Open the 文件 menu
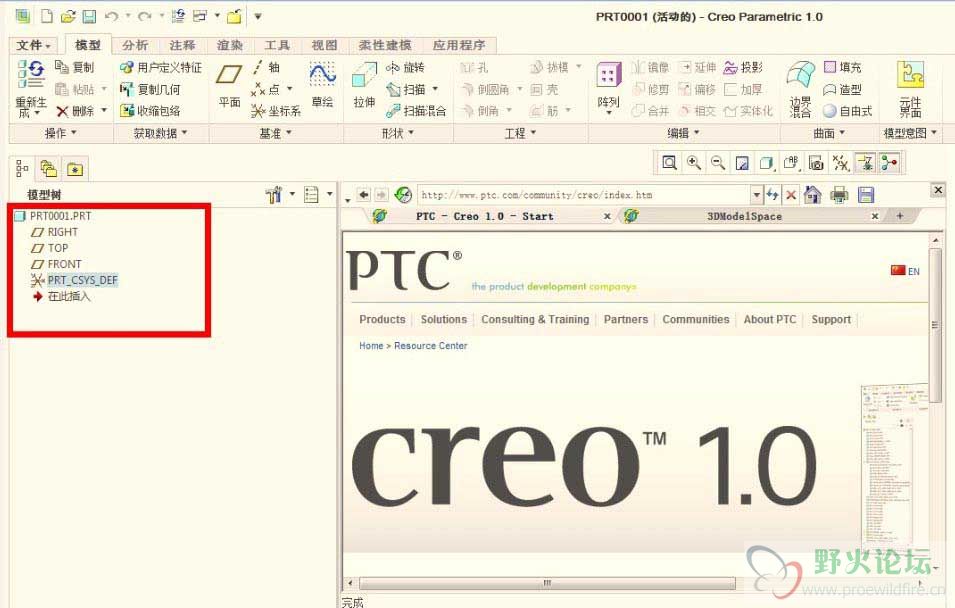Screen dimensions: 955x608 [x=33, y=45]
